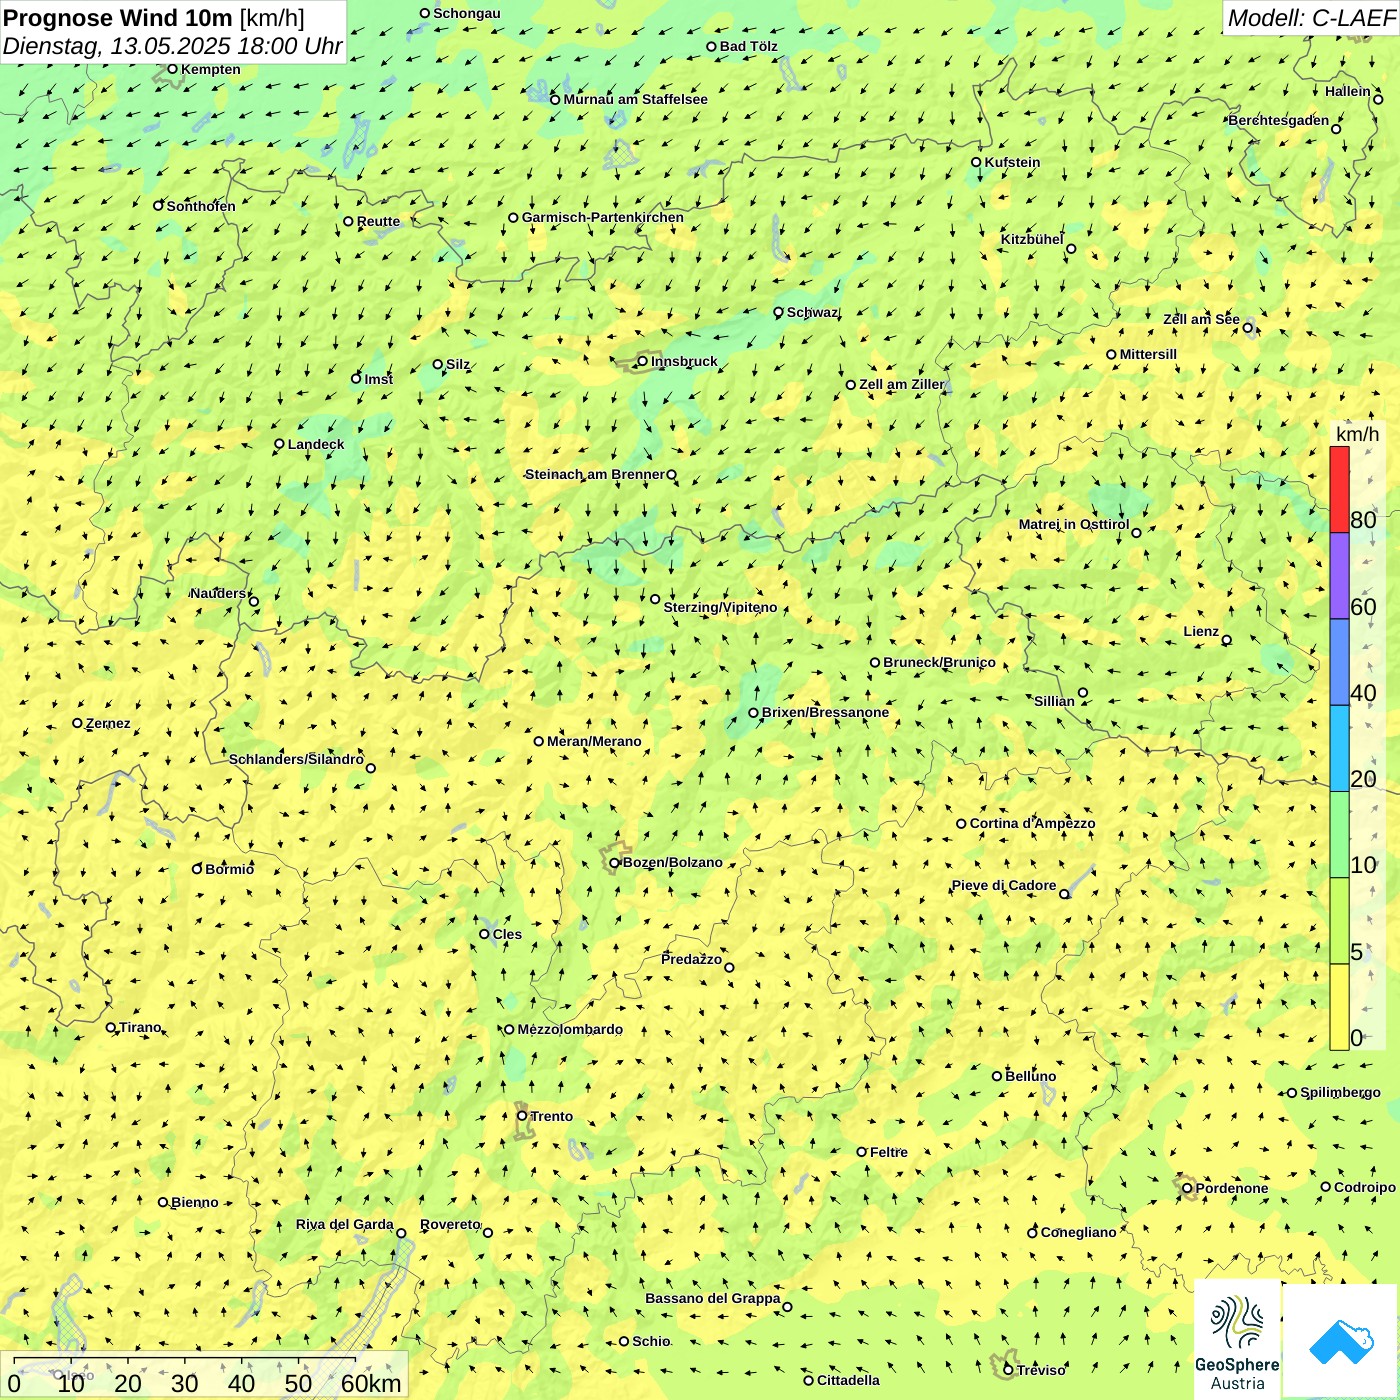The height and width of the screenshot is (1400, 1400).
Task: Click the 'Sonthofen' label
Action: 201,206
